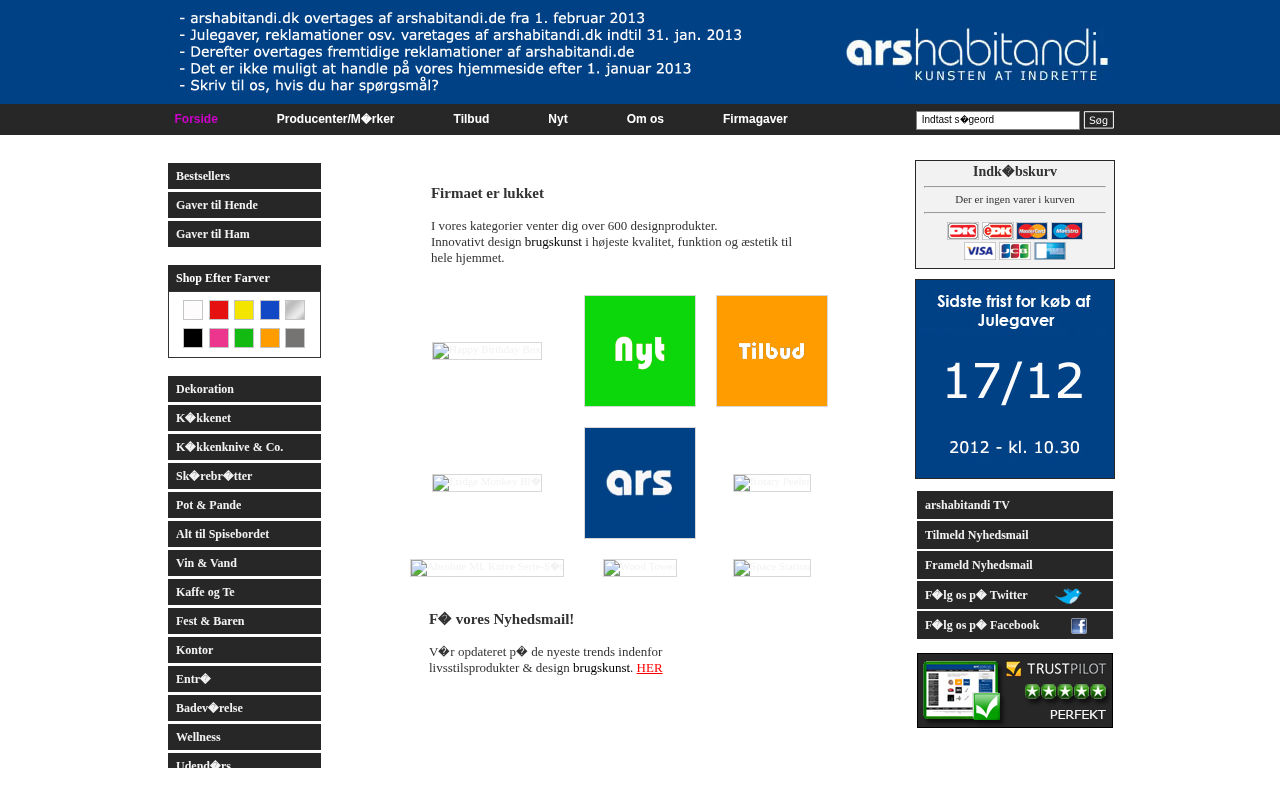Viewport: 1280px width, 800px height.
Task: Select the black color swatch
Action: (193, 338)
